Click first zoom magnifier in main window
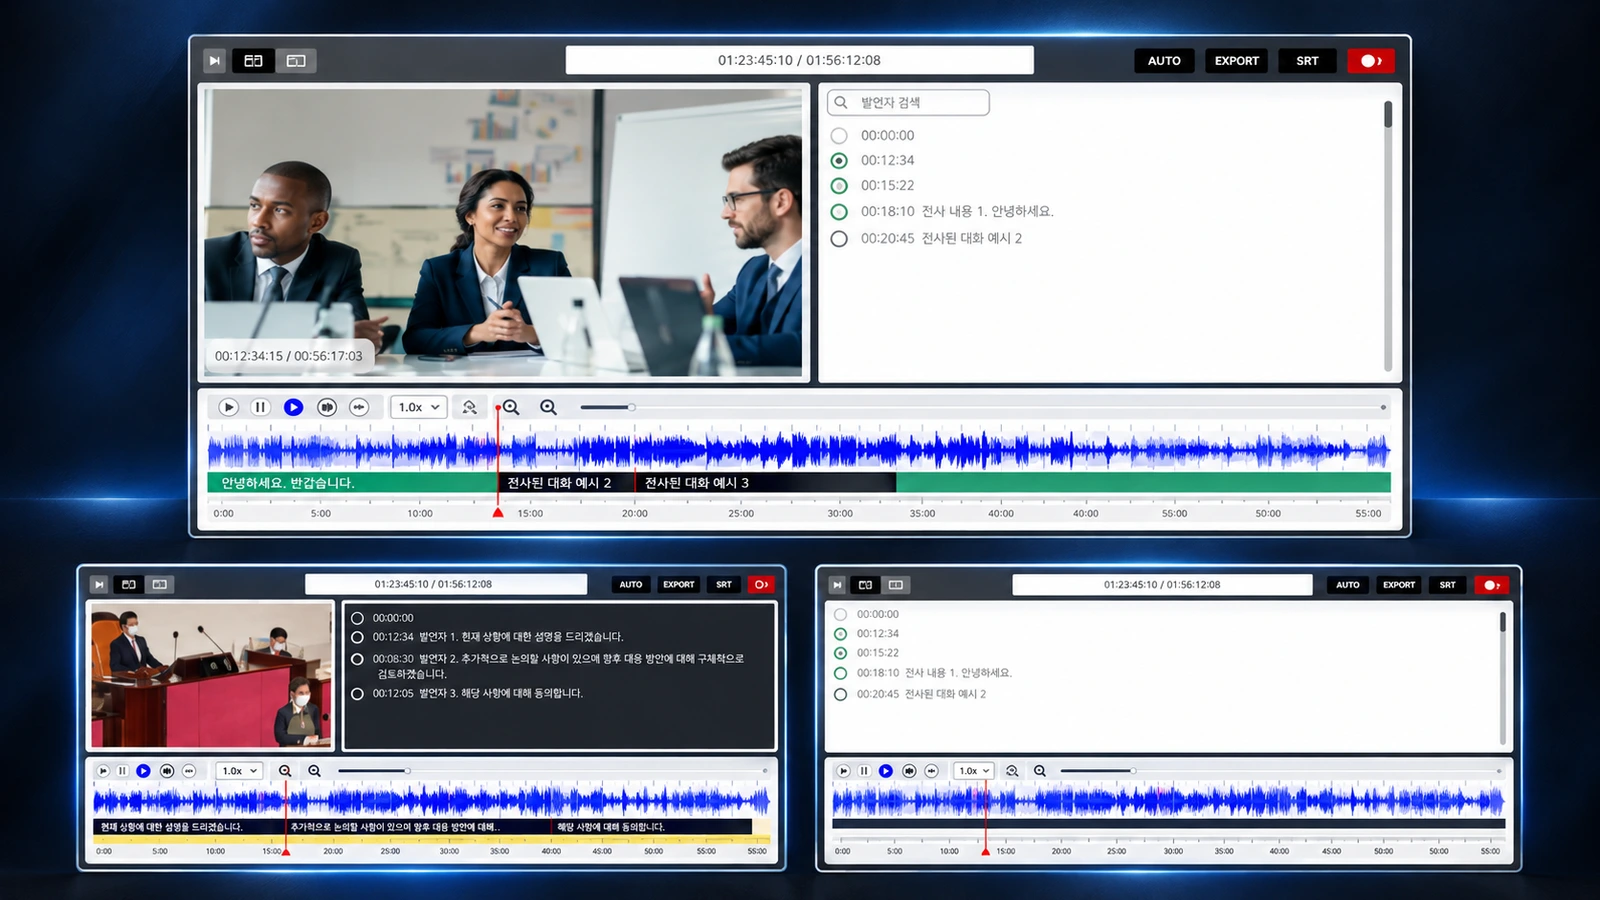This screenshot has width=1600, height=900. [511, 407]
